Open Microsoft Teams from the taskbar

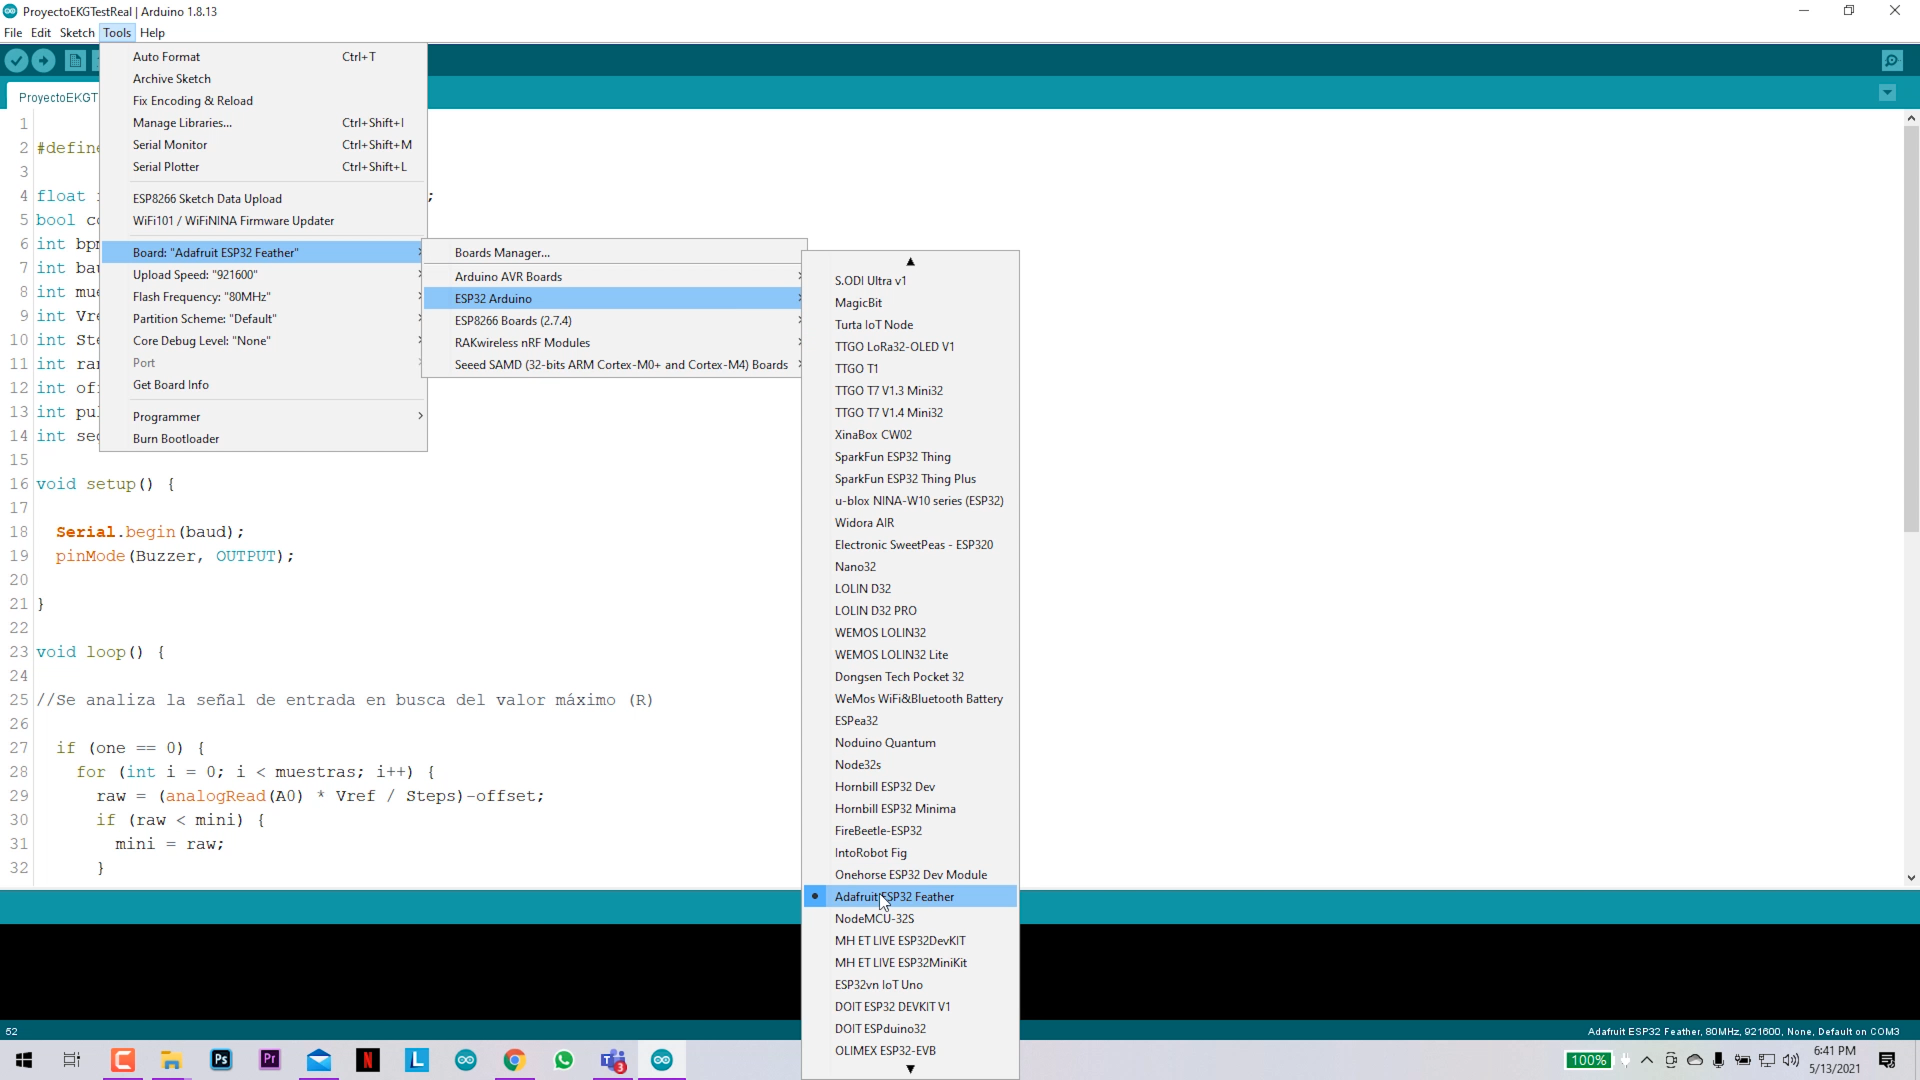(613, 1060)
